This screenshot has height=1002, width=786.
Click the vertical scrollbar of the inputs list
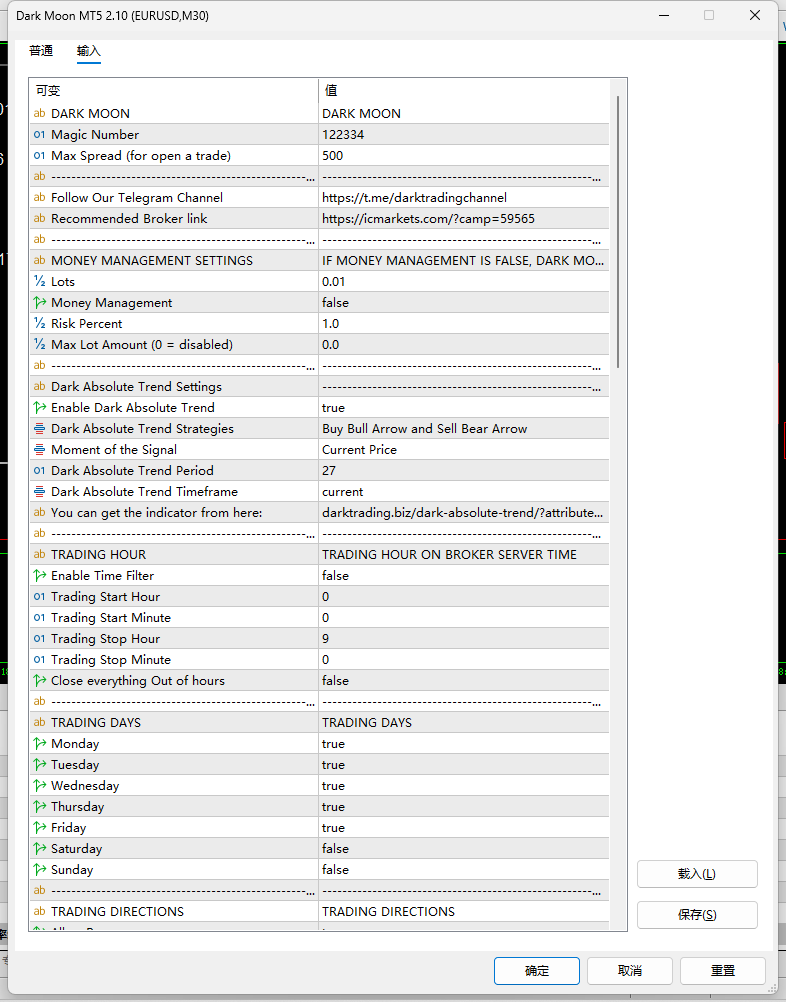[618, 232]
